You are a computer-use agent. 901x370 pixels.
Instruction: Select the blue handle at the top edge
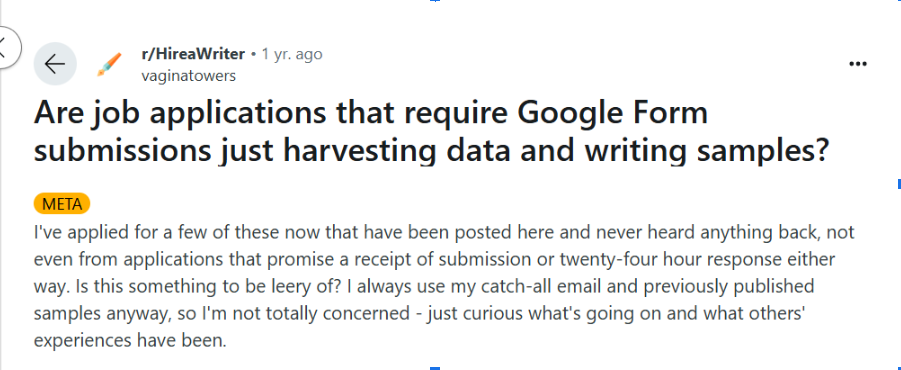tap(435, 1)
